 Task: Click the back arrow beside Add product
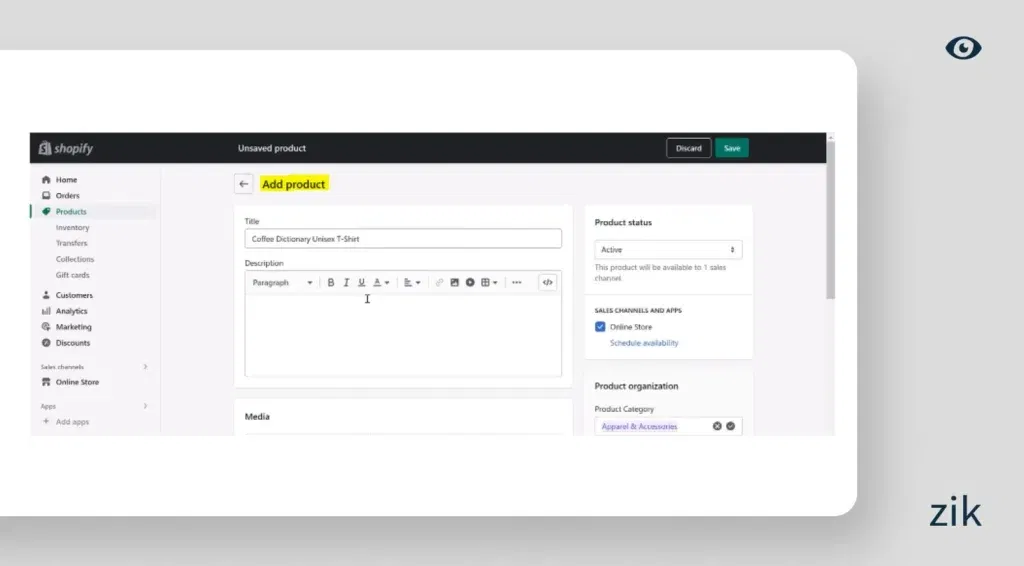click(x=244, y=184)
